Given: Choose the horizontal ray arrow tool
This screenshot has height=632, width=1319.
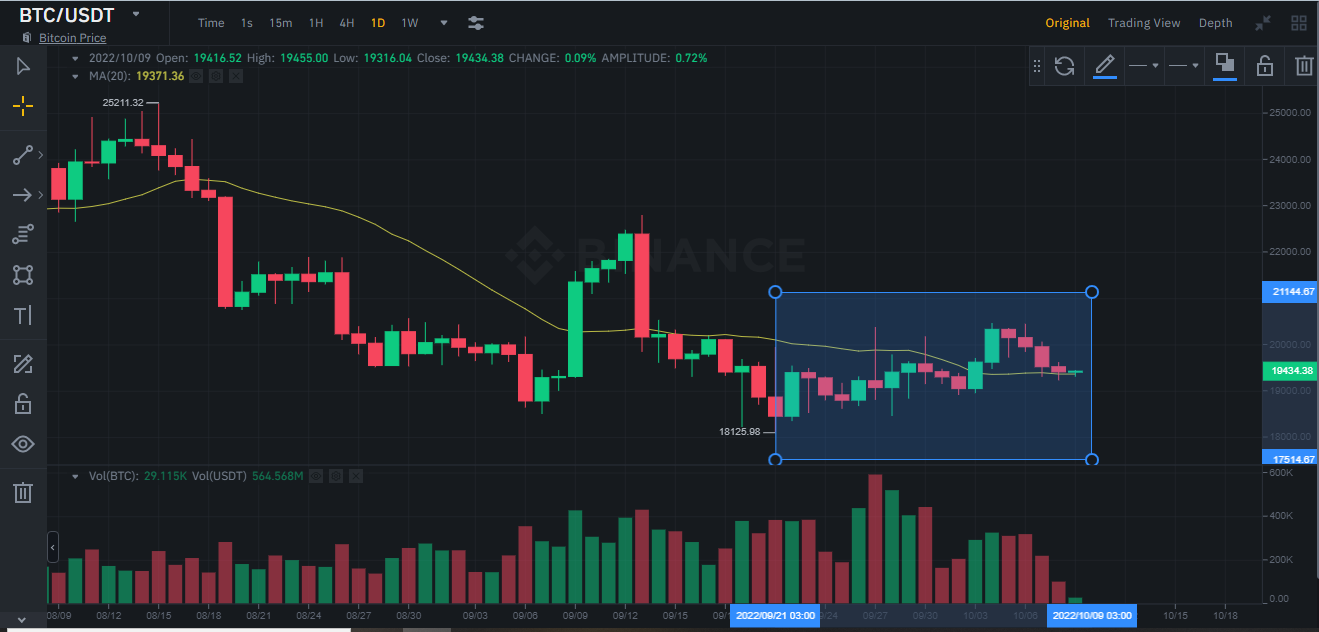Looking at the screenshot, I should click(23, 195).
